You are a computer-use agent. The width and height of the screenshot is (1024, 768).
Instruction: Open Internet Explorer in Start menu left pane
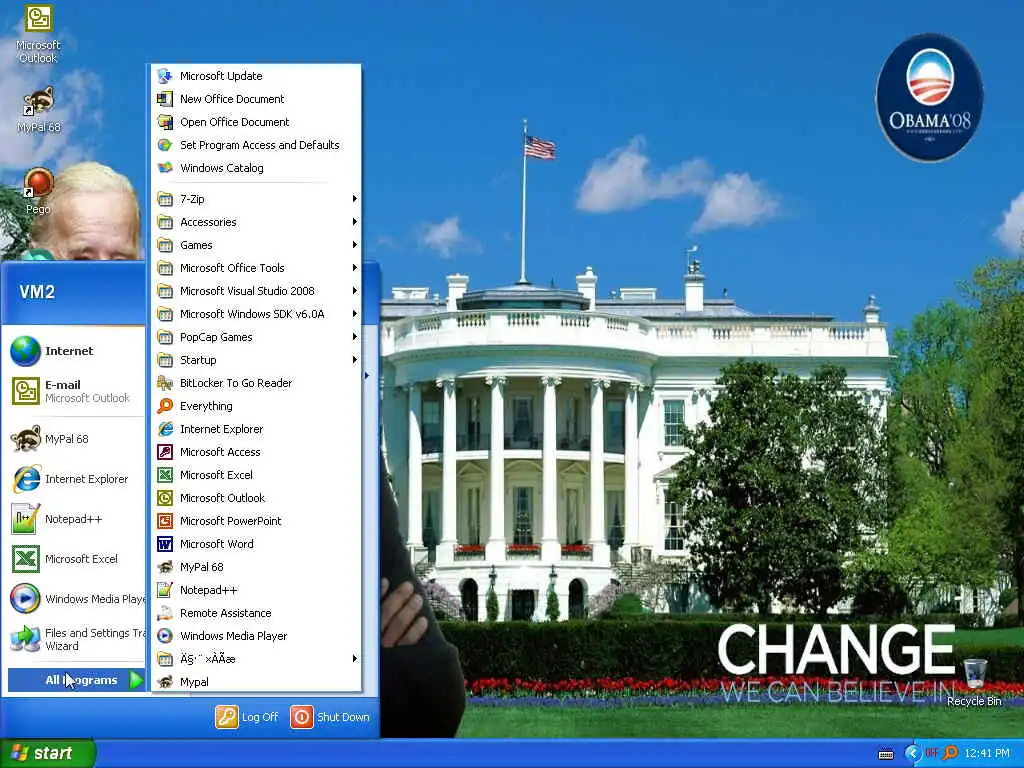tap(75, 479)
